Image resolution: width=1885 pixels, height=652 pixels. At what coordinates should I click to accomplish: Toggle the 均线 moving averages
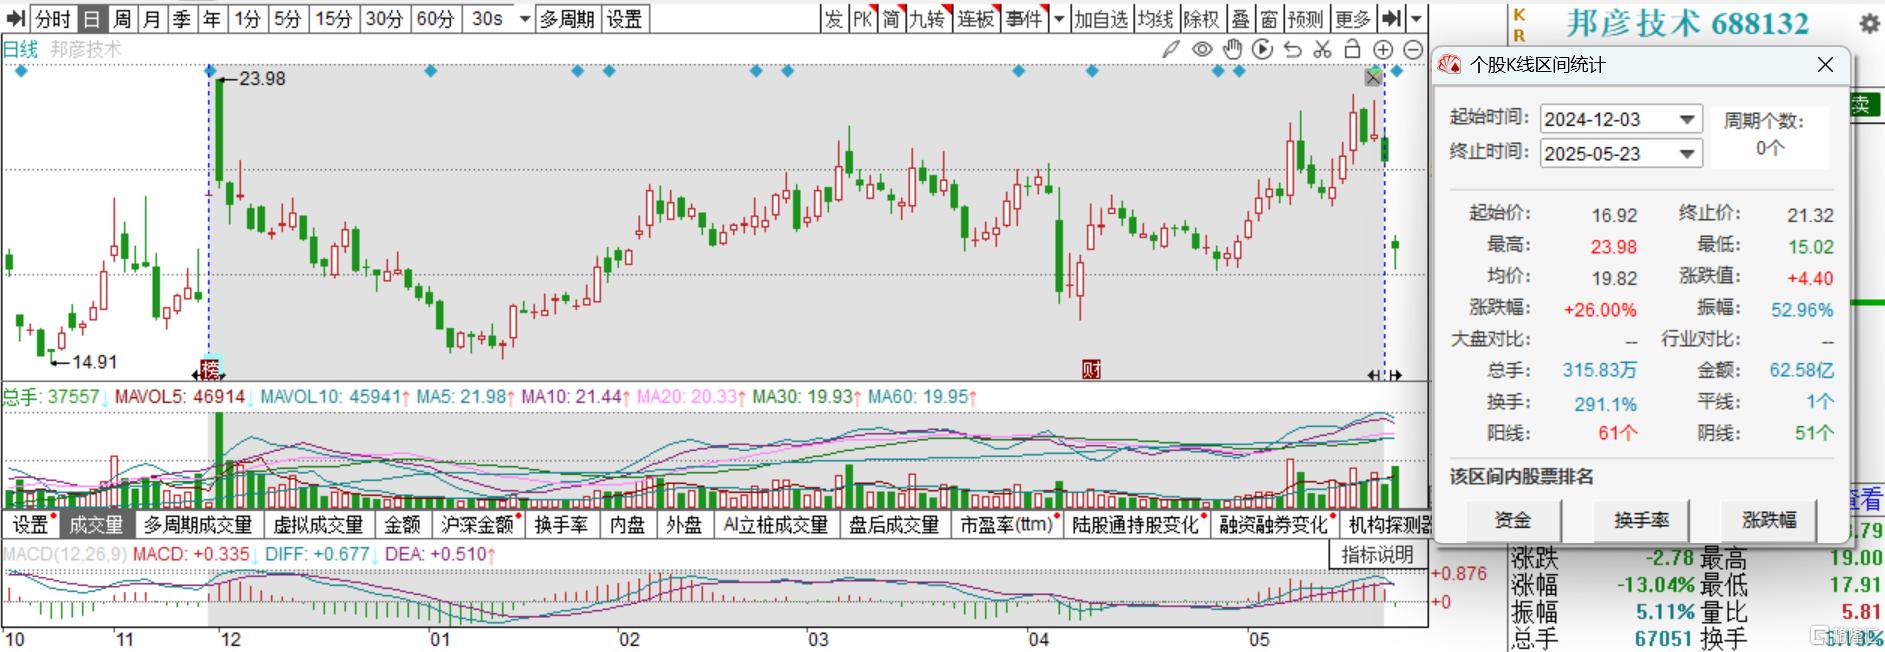(1155, 19)
